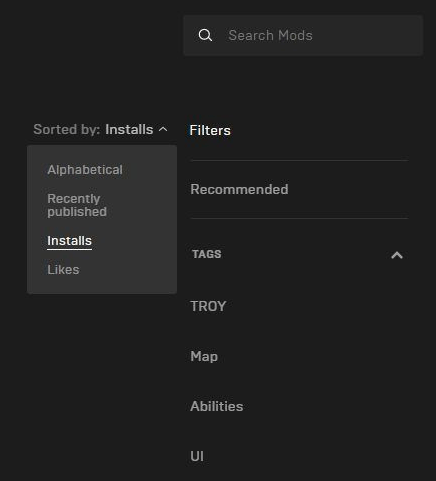
Task: Focus the Search Mods text field
Action: tap(303, 35)
